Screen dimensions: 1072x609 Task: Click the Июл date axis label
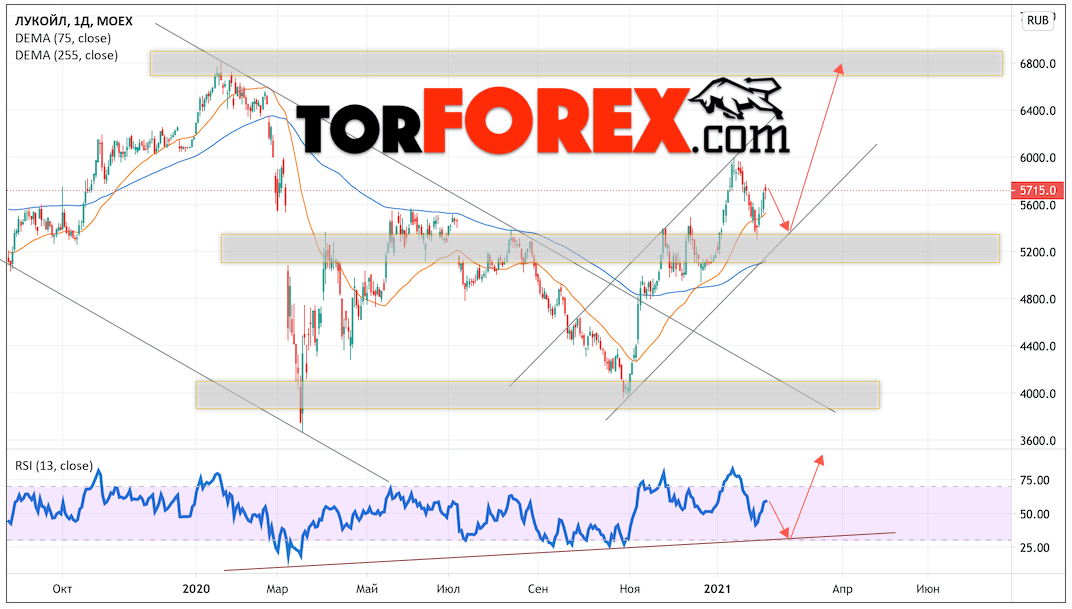[x=448, y=588]
